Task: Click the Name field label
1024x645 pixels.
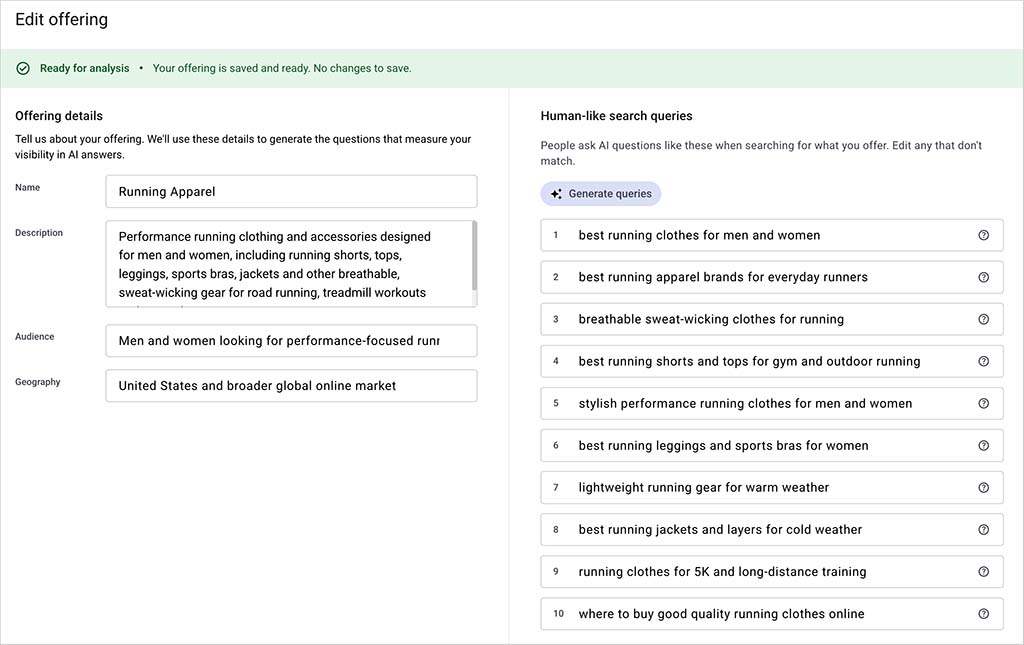Action: (27, 187)
